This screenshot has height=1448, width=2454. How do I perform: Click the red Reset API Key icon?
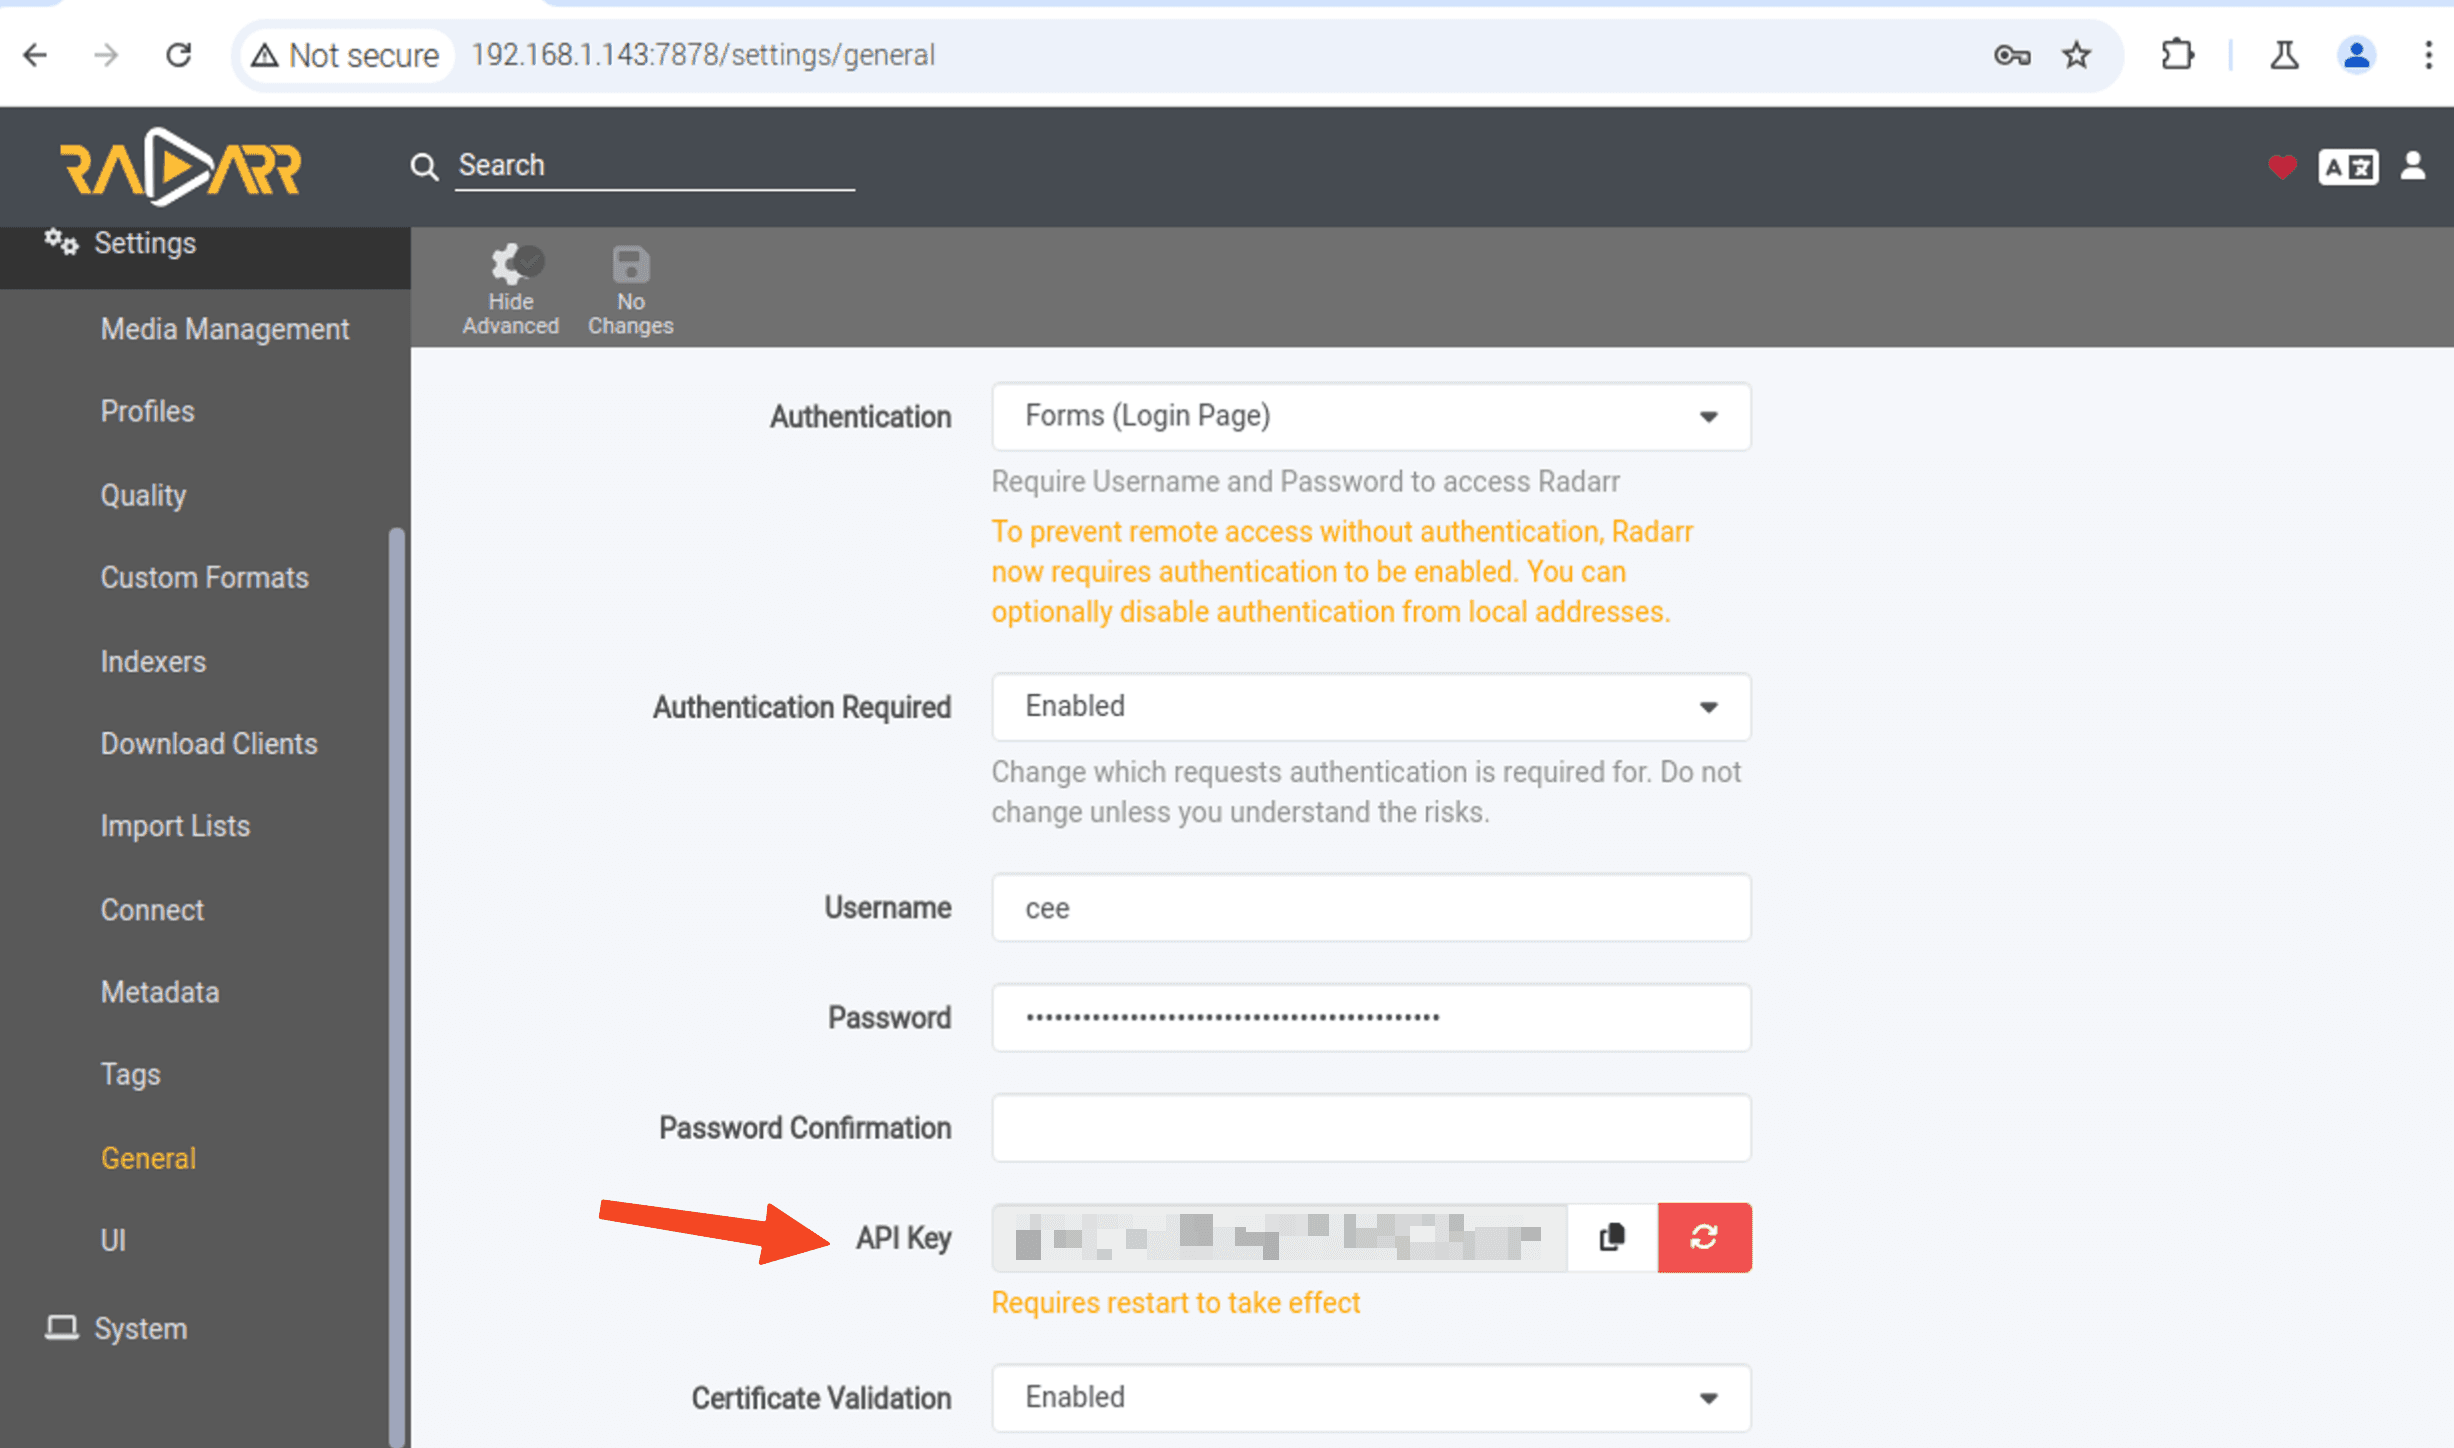1704,1237
